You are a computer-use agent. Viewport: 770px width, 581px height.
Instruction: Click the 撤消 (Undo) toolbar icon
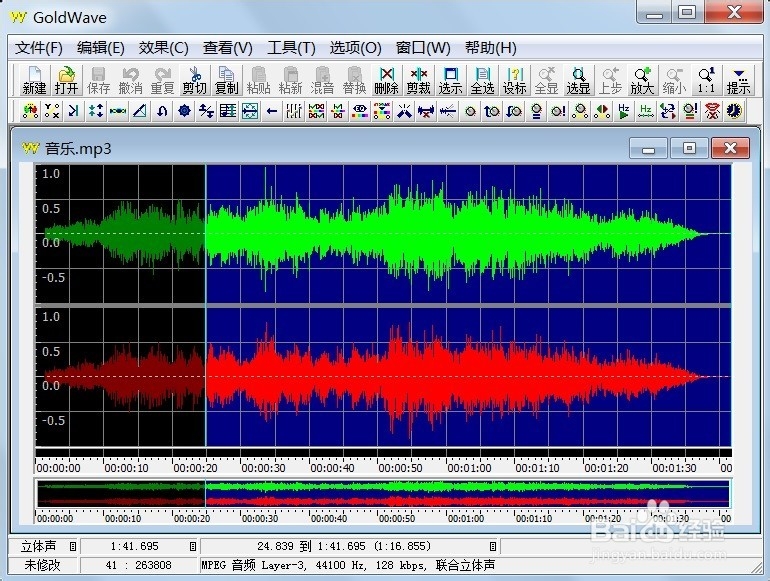click(130, 80)
